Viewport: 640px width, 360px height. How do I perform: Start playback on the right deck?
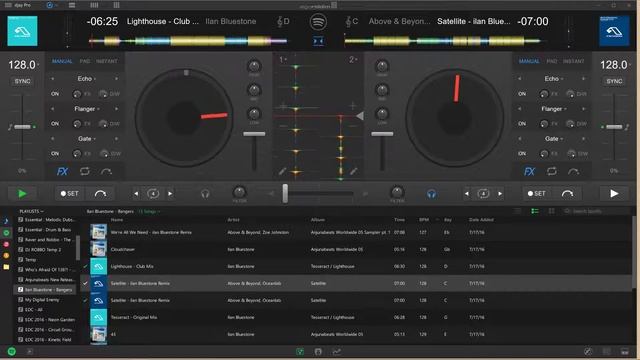(x=614, y=194)
